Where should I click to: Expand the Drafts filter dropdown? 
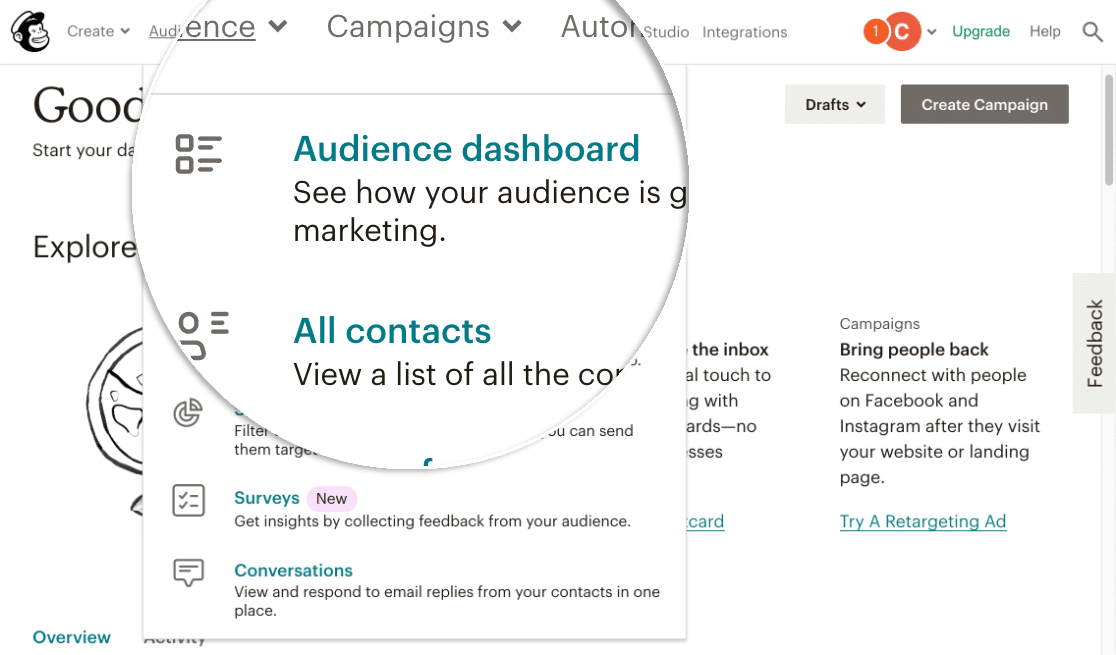[835, 104]
